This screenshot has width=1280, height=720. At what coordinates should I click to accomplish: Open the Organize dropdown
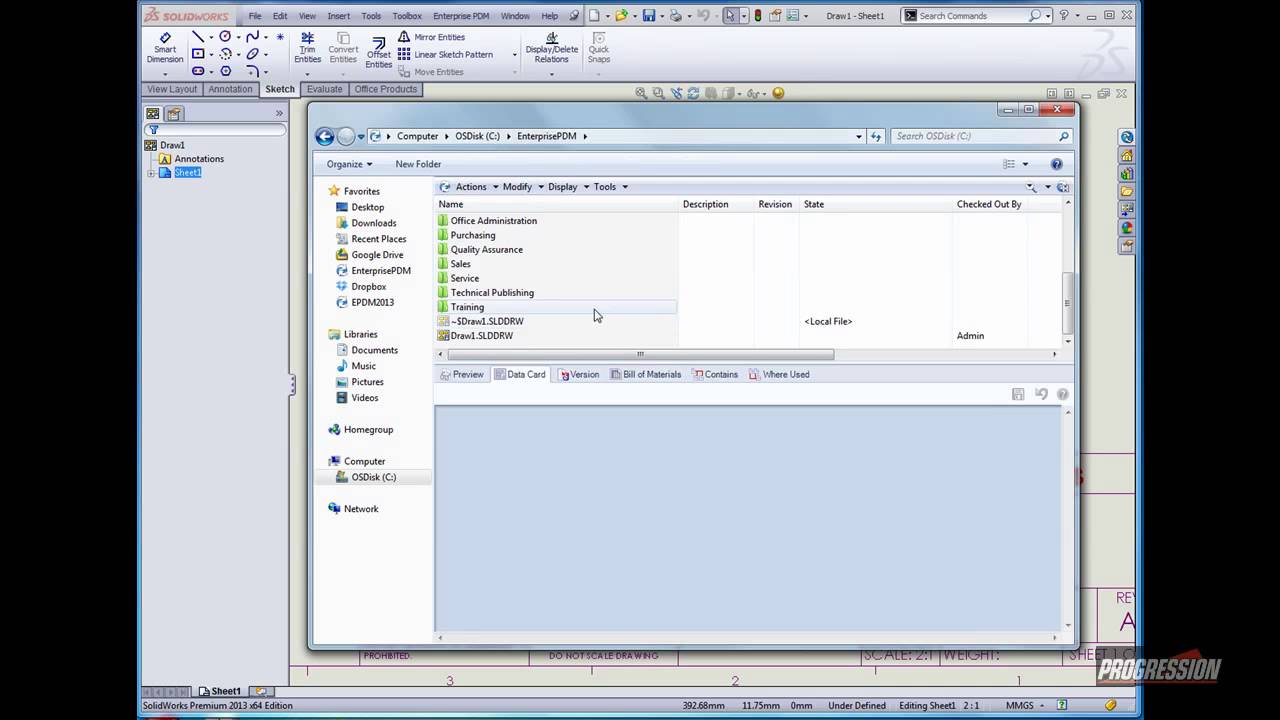(x=349, y=164)
